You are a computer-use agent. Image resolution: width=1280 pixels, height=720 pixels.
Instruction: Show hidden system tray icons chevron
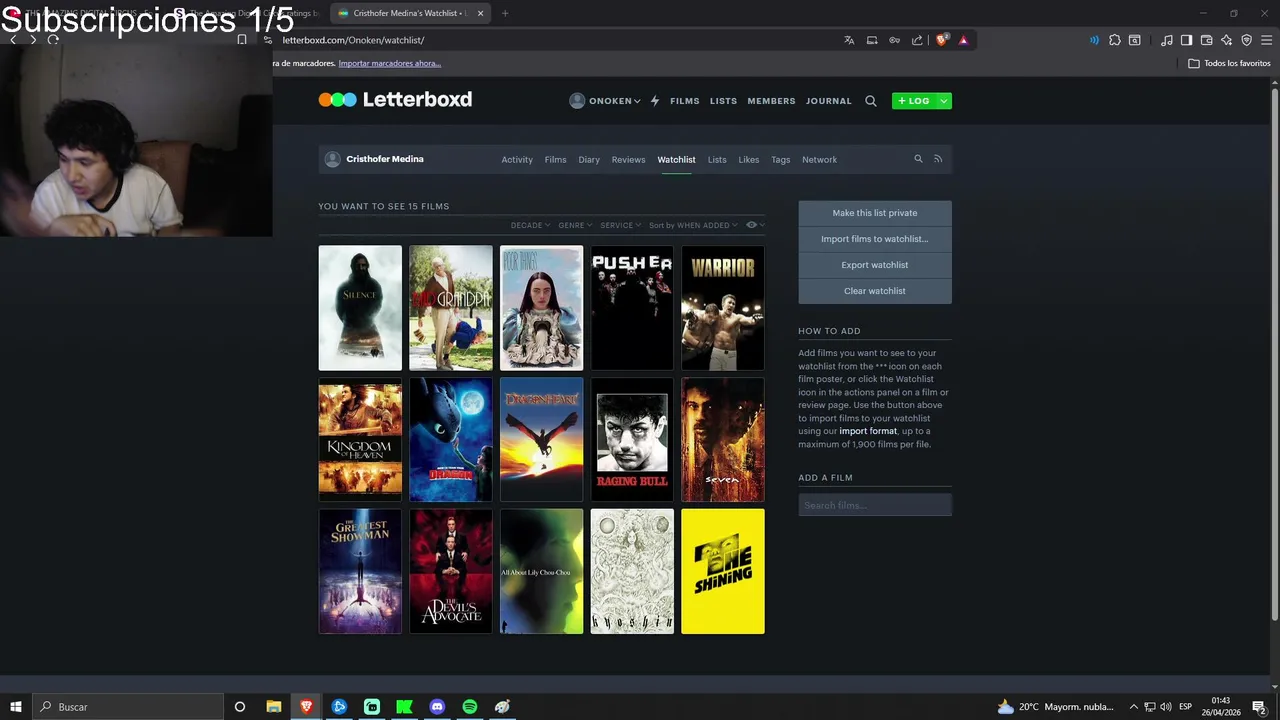coord(1133,707)
